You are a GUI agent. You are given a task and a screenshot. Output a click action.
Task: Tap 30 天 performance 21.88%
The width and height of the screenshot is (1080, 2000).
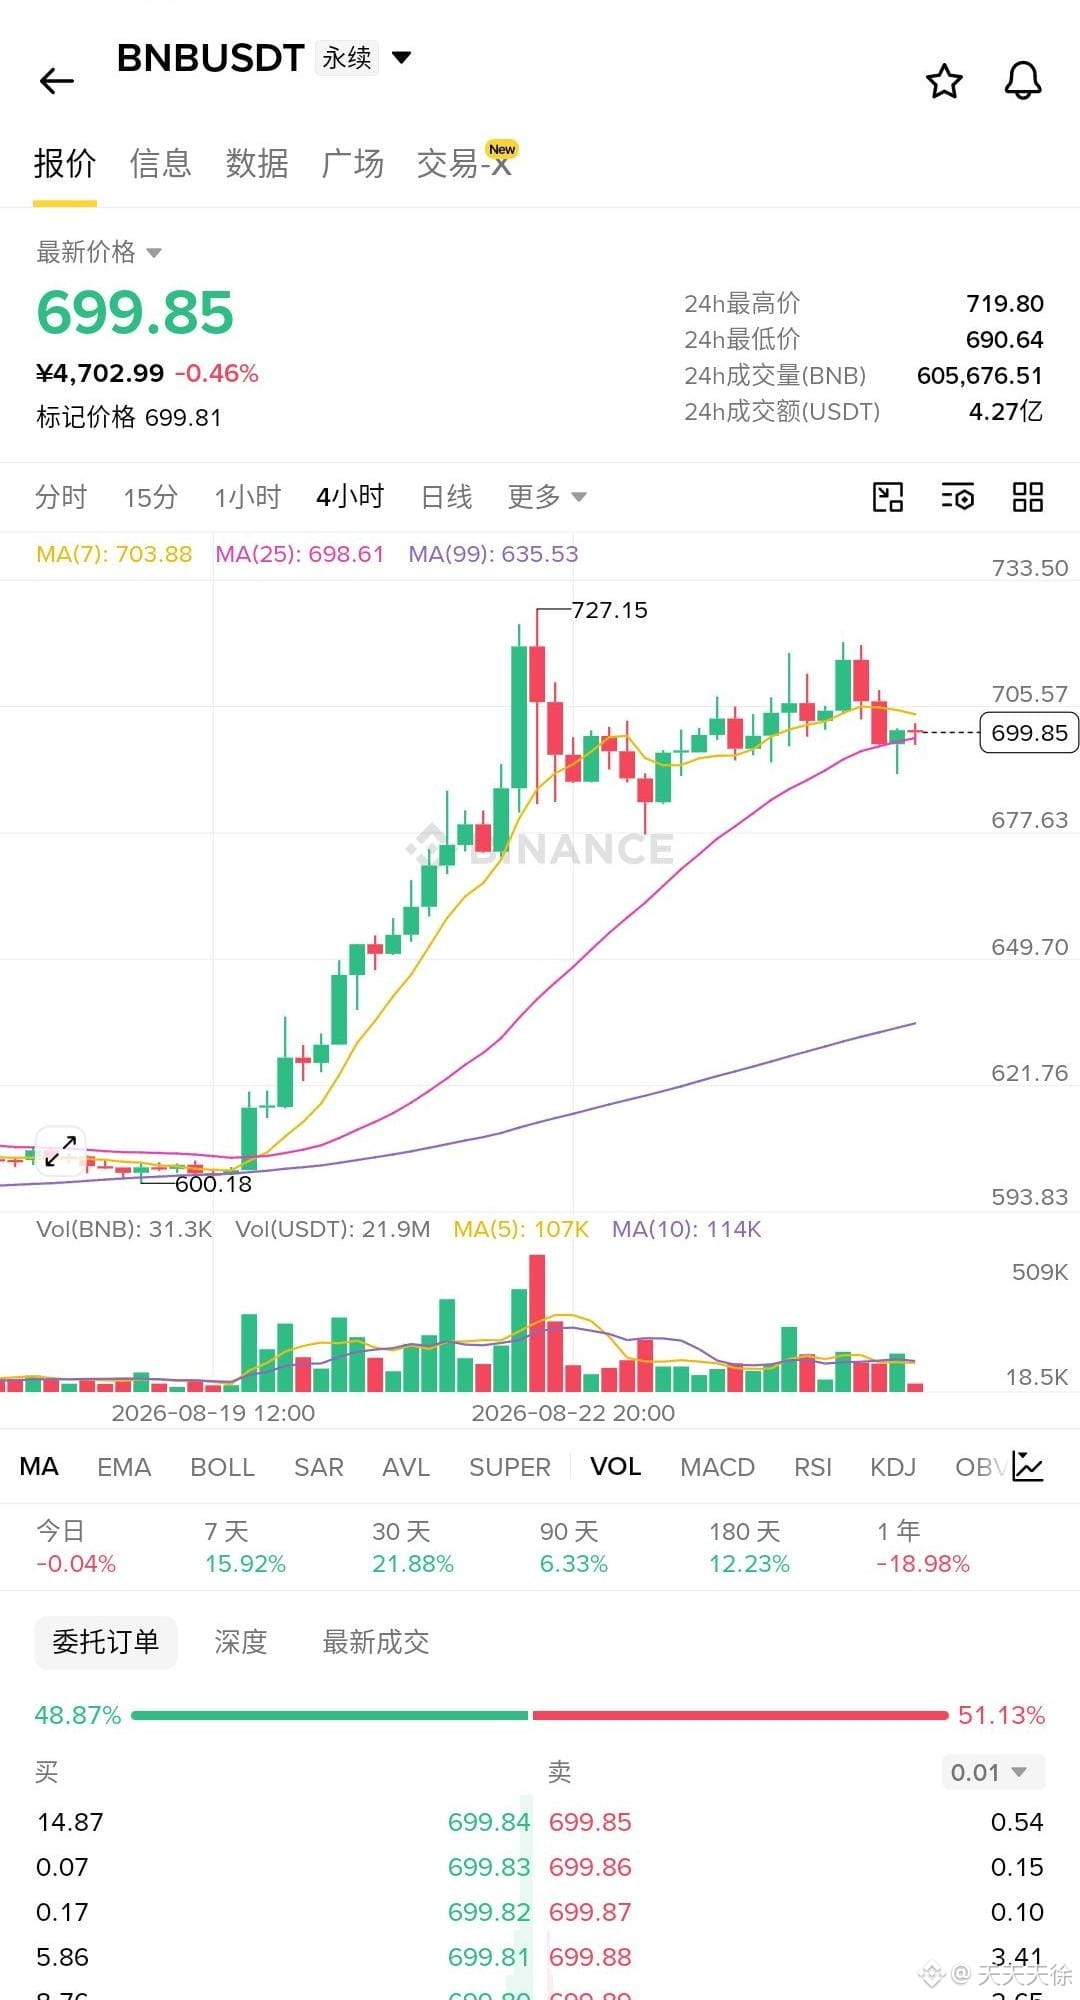[x=413, y=1547]
